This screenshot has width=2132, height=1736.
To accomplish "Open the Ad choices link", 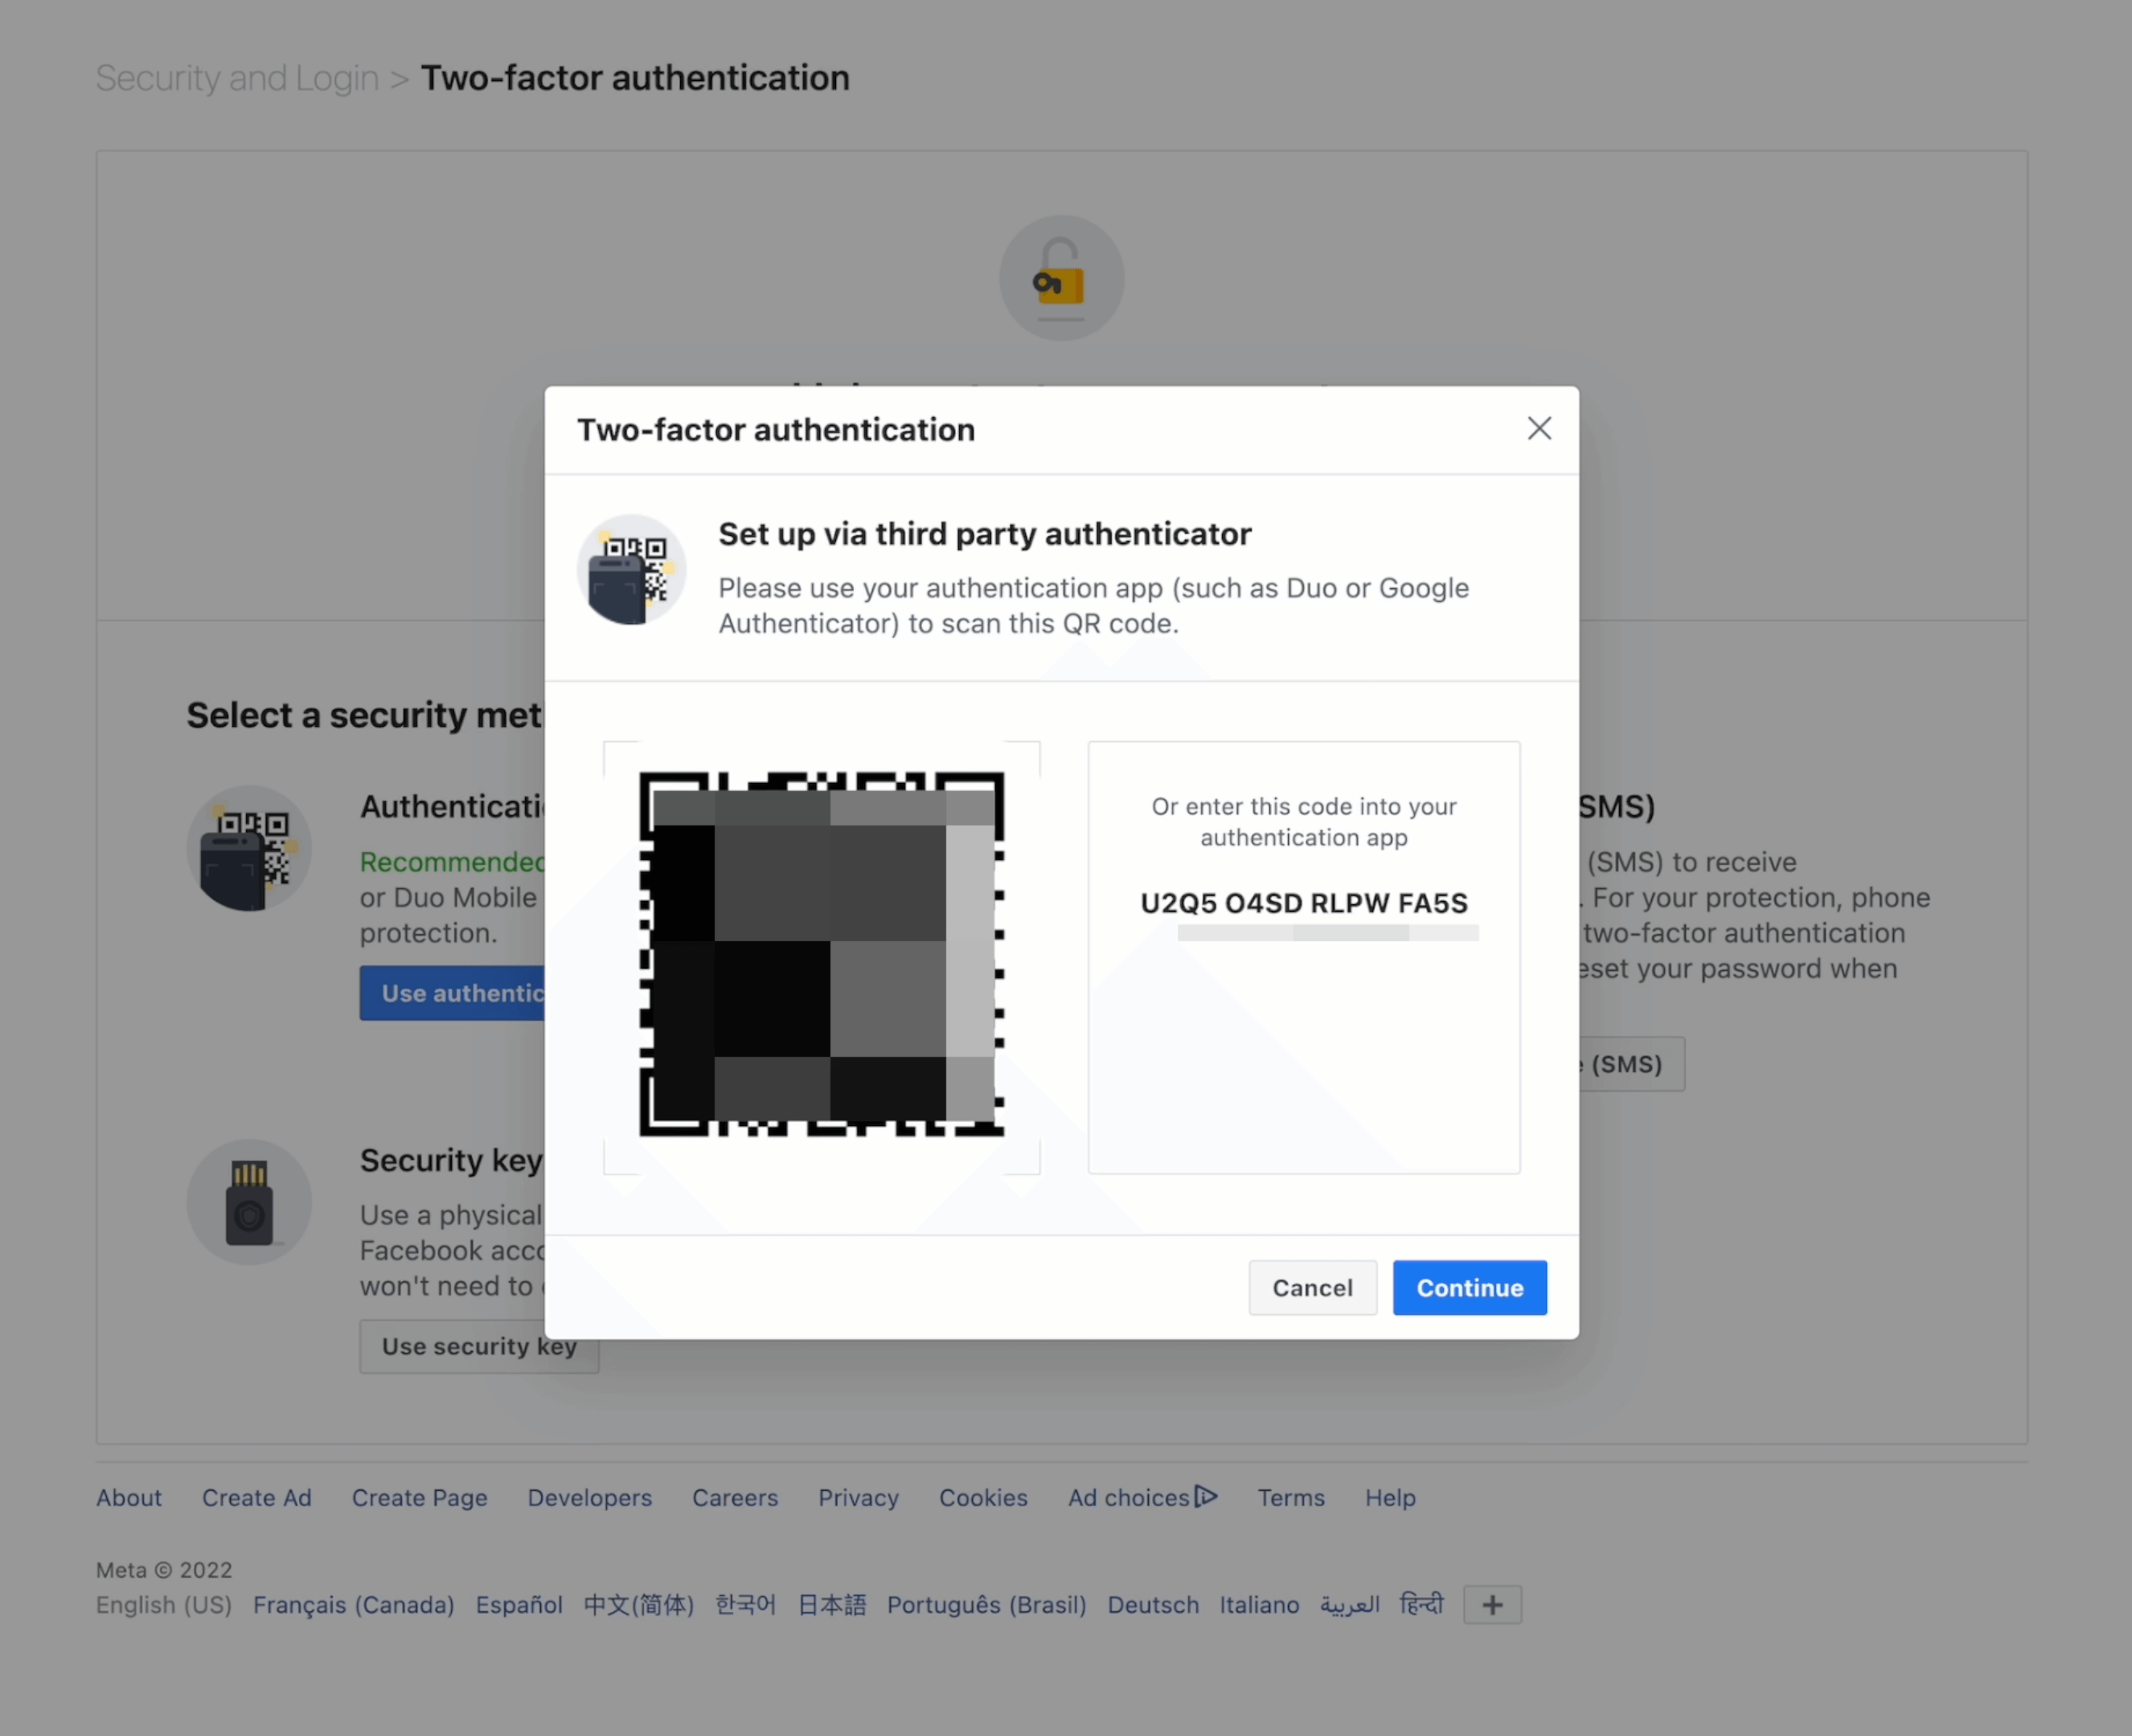I will [x=1143, y=1497].
